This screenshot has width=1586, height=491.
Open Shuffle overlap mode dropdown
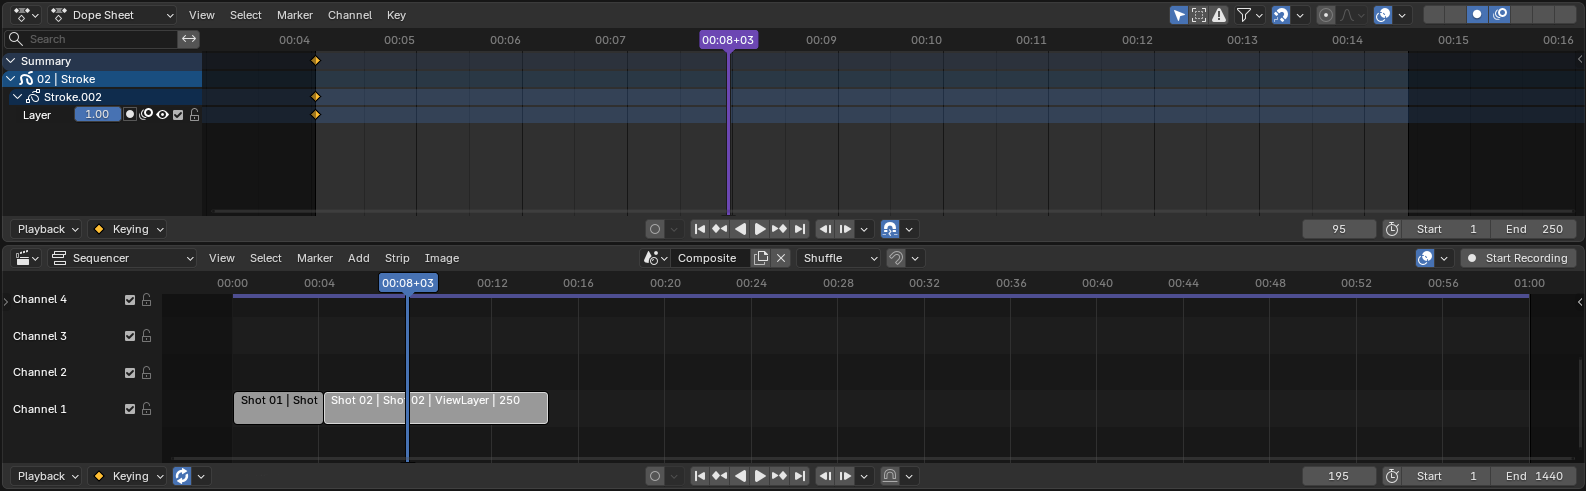tap(838, 258)
